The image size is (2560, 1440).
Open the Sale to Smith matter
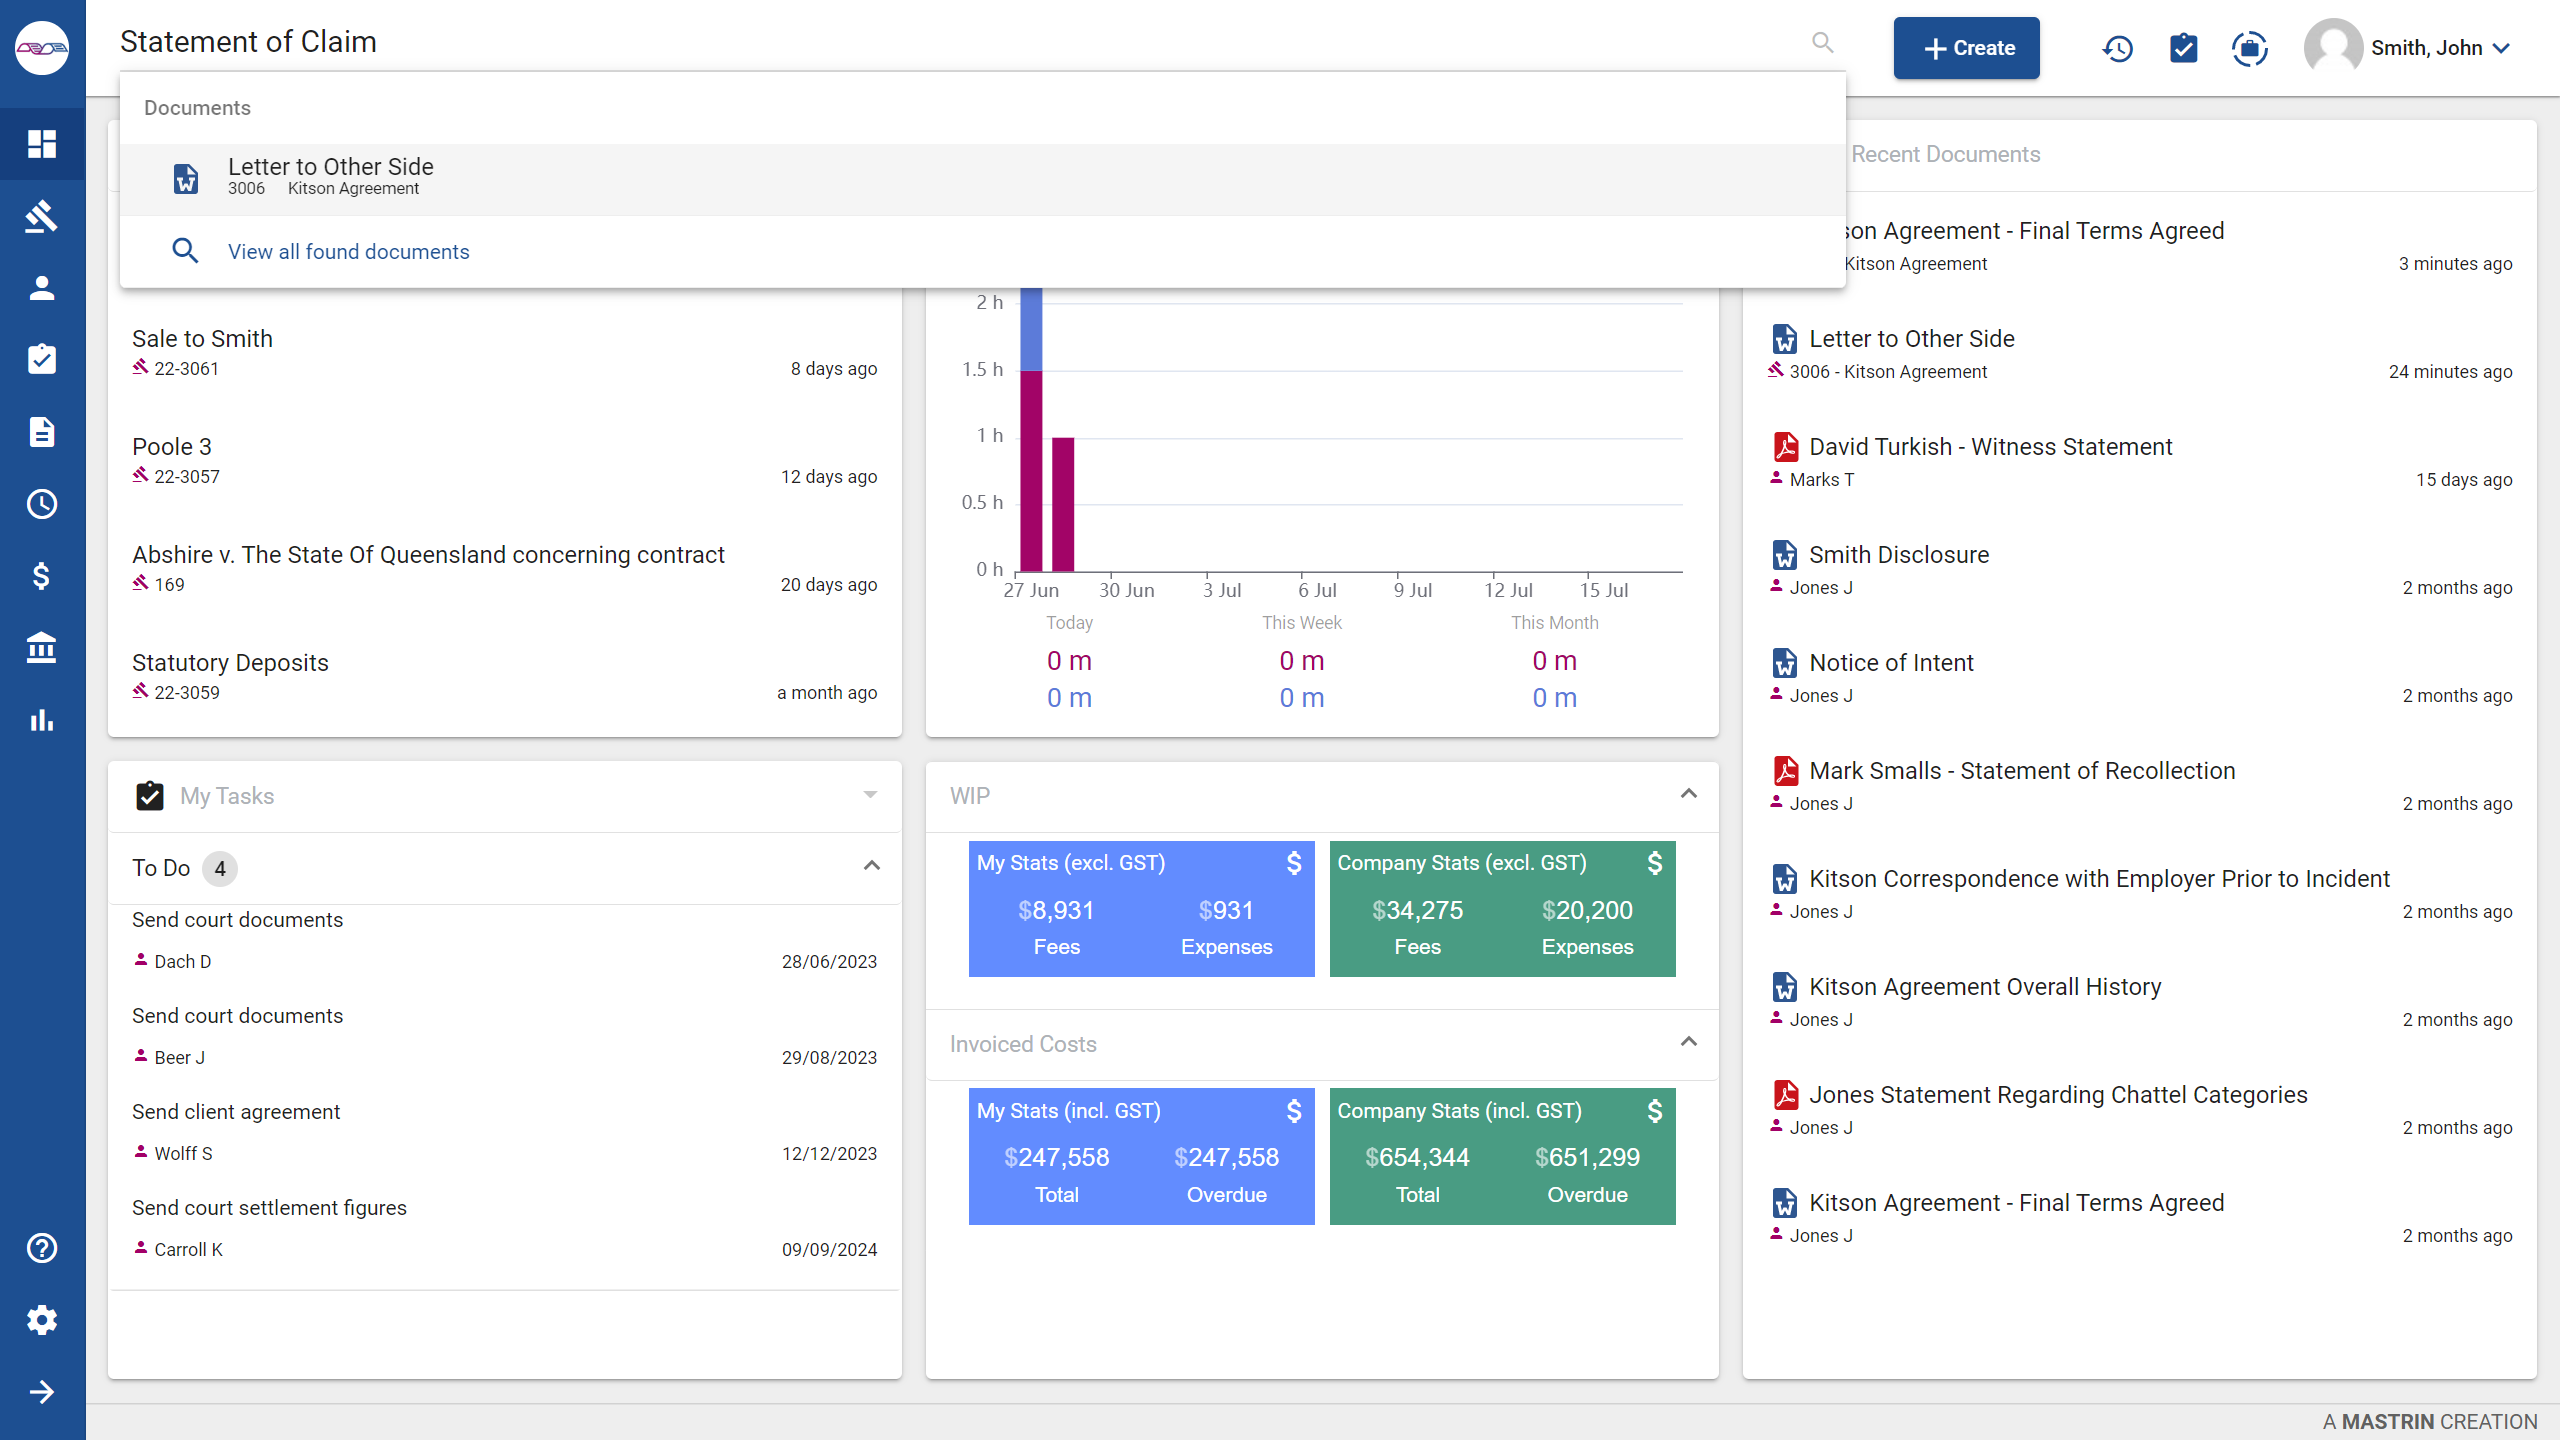(x=202, y=339)
